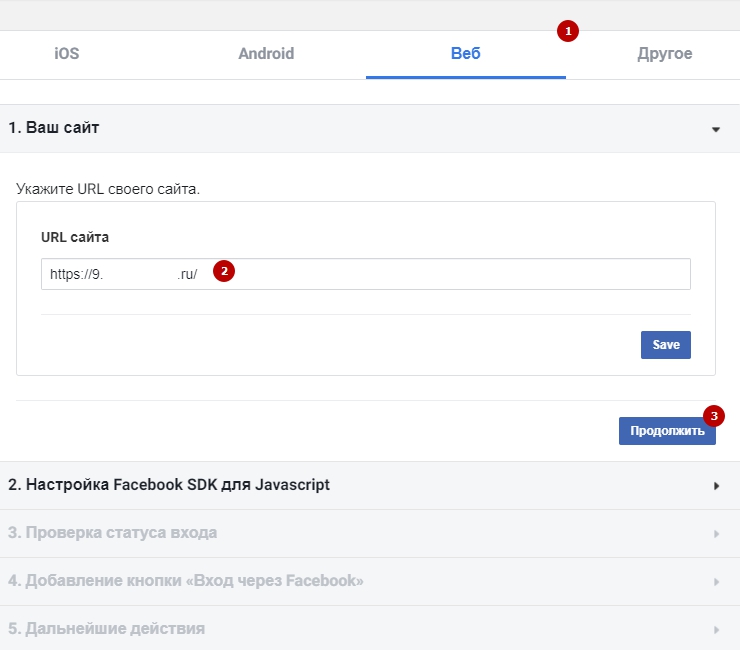Image resolution: width=740 pixels, height=650 pixels.
Task: Click red badge 3 above Продолжить
Action: pyautogui.click(x=713, y=415)
